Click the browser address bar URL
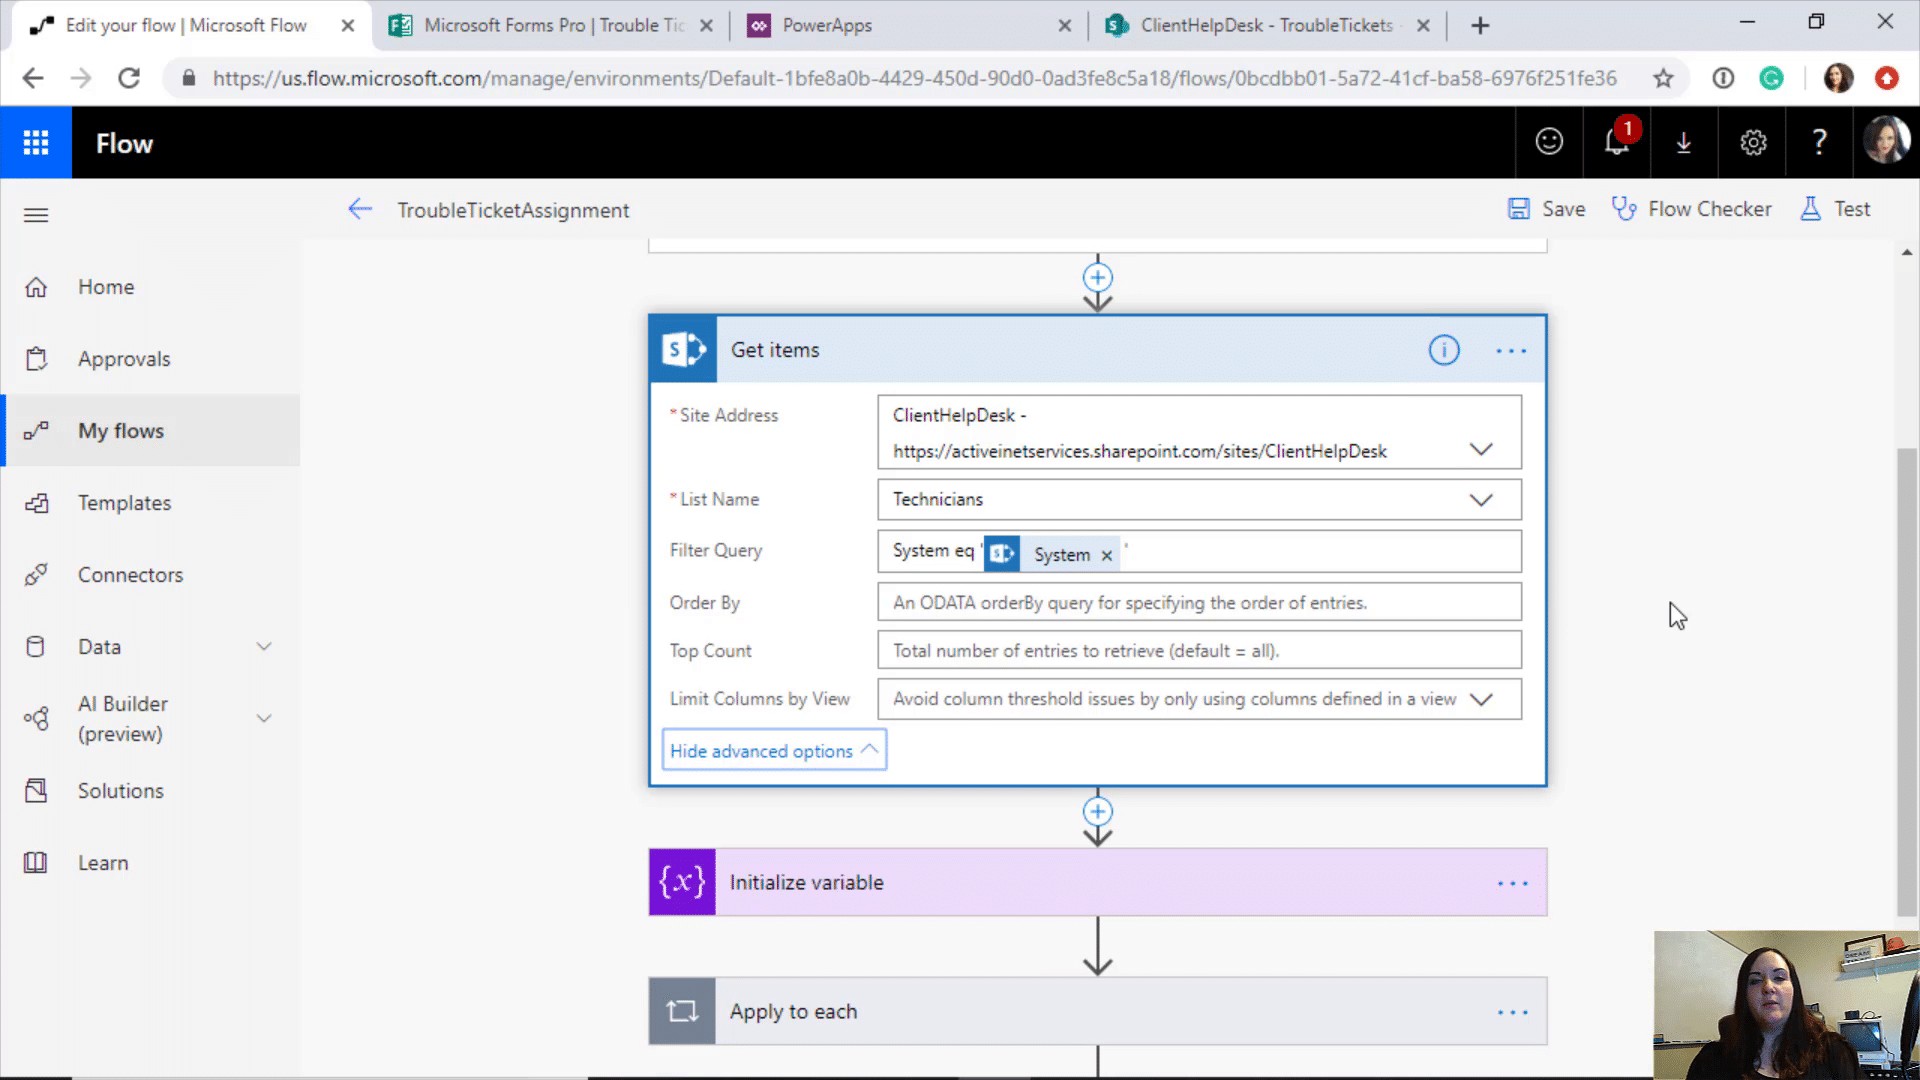The width and height of the screenshot is (1920, 1080). click(914, 78)
